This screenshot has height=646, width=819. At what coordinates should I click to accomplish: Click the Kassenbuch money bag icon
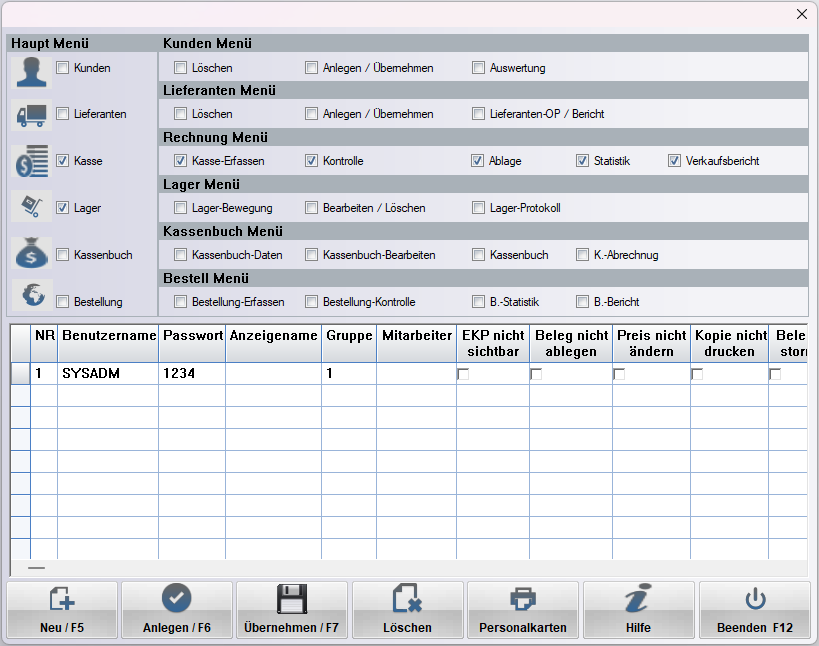(x=31, y=252)
